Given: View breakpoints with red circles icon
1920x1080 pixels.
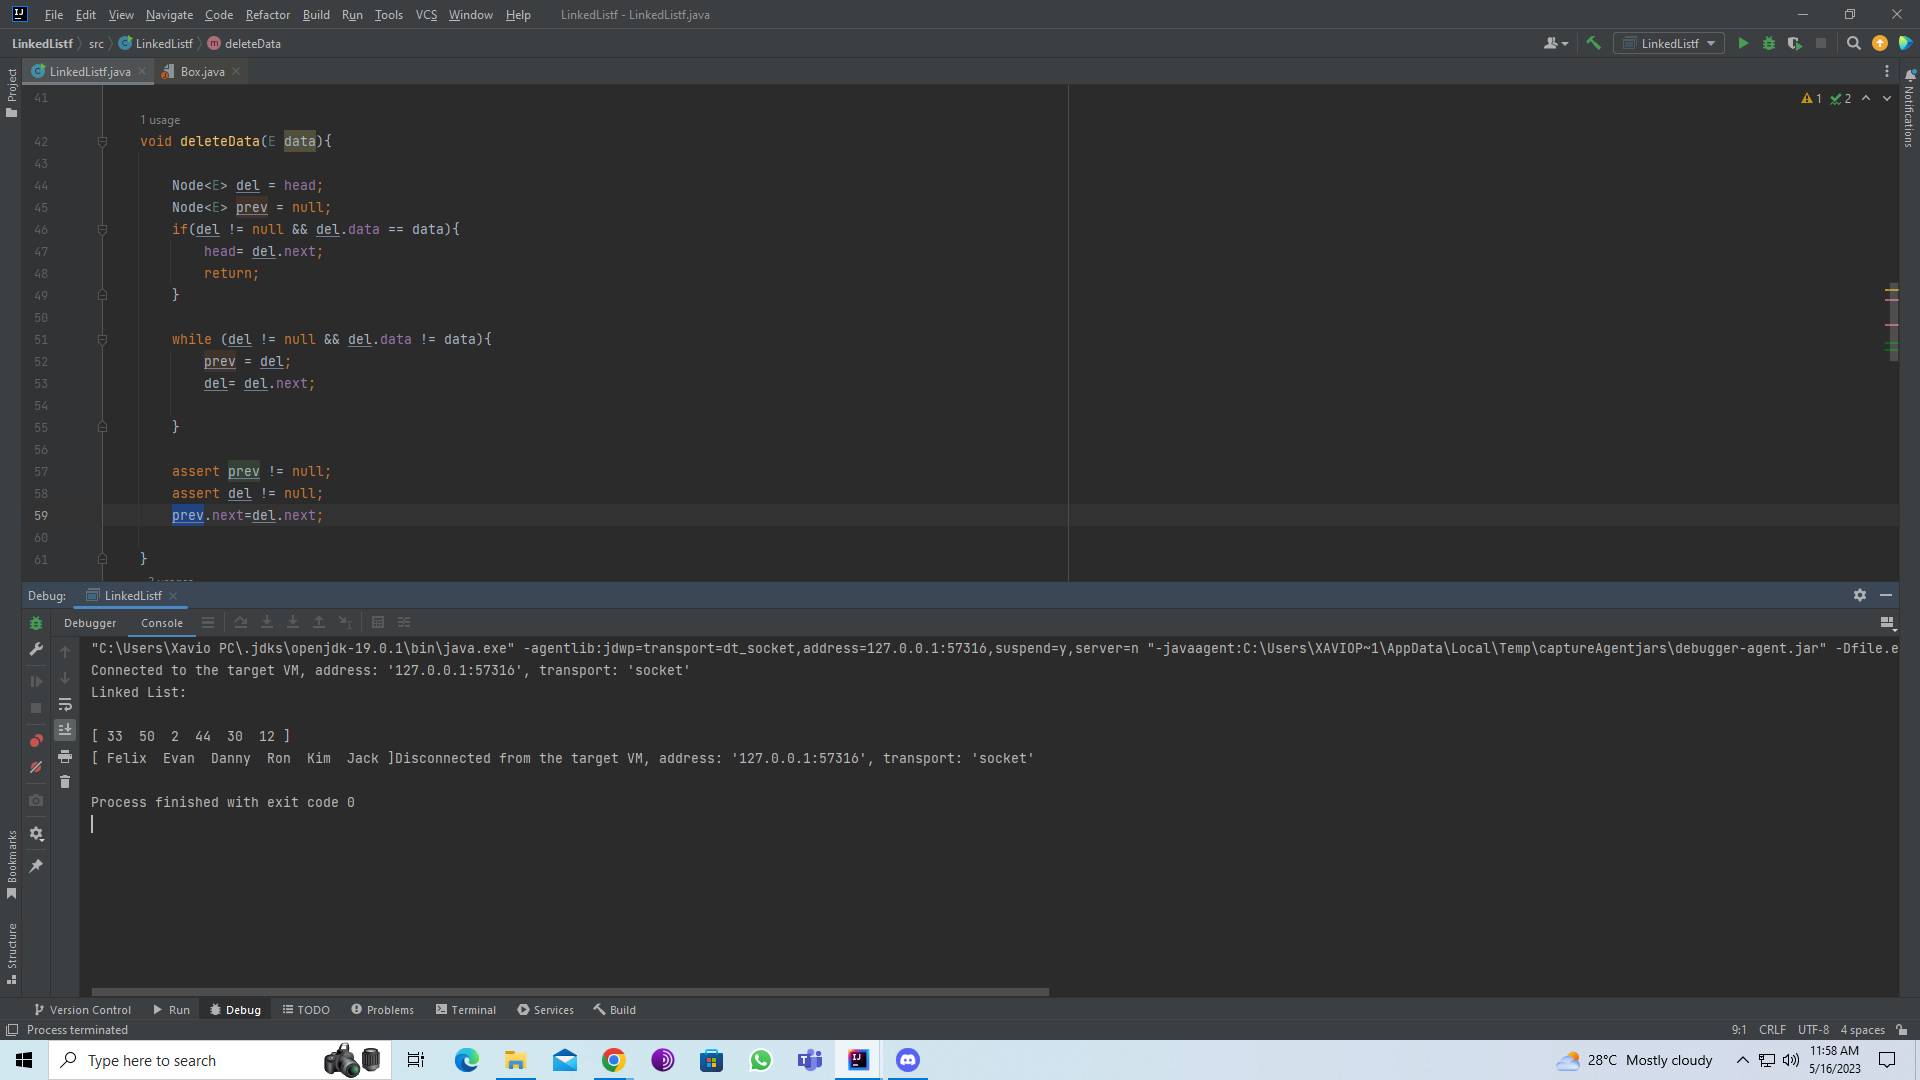Looking at the screenshot, I should click(36, 740).
